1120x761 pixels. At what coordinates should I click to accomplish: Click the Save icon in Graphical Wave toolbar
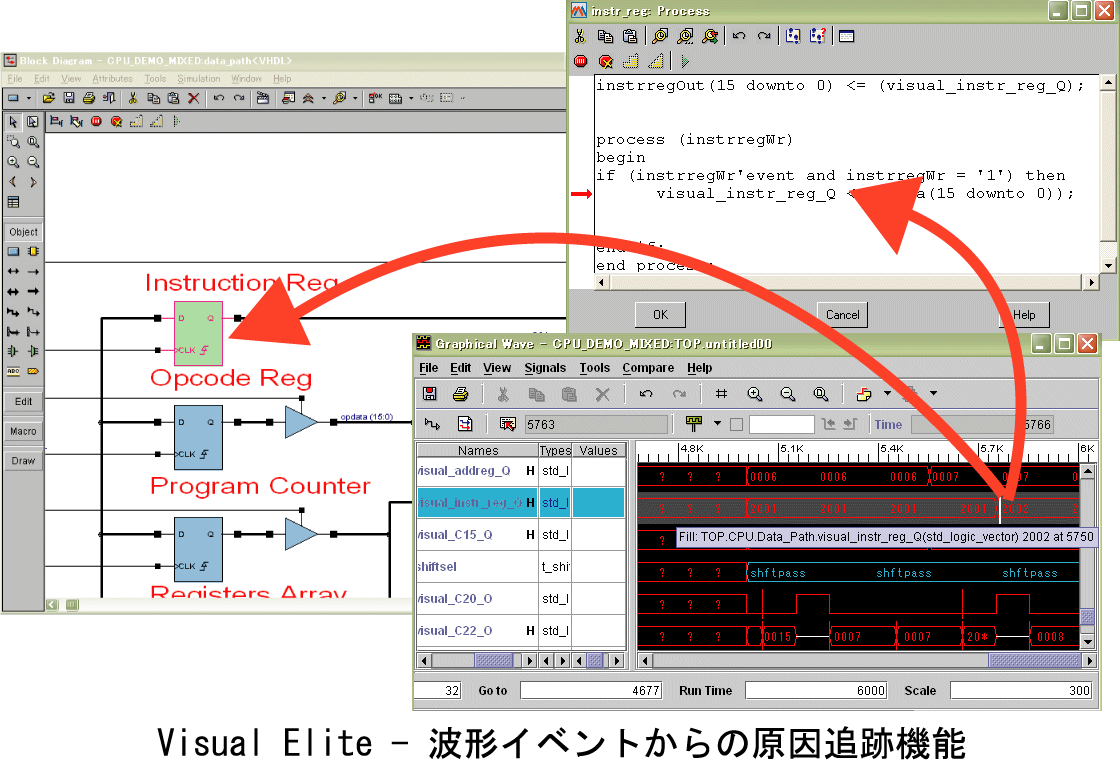pos(430,394)
